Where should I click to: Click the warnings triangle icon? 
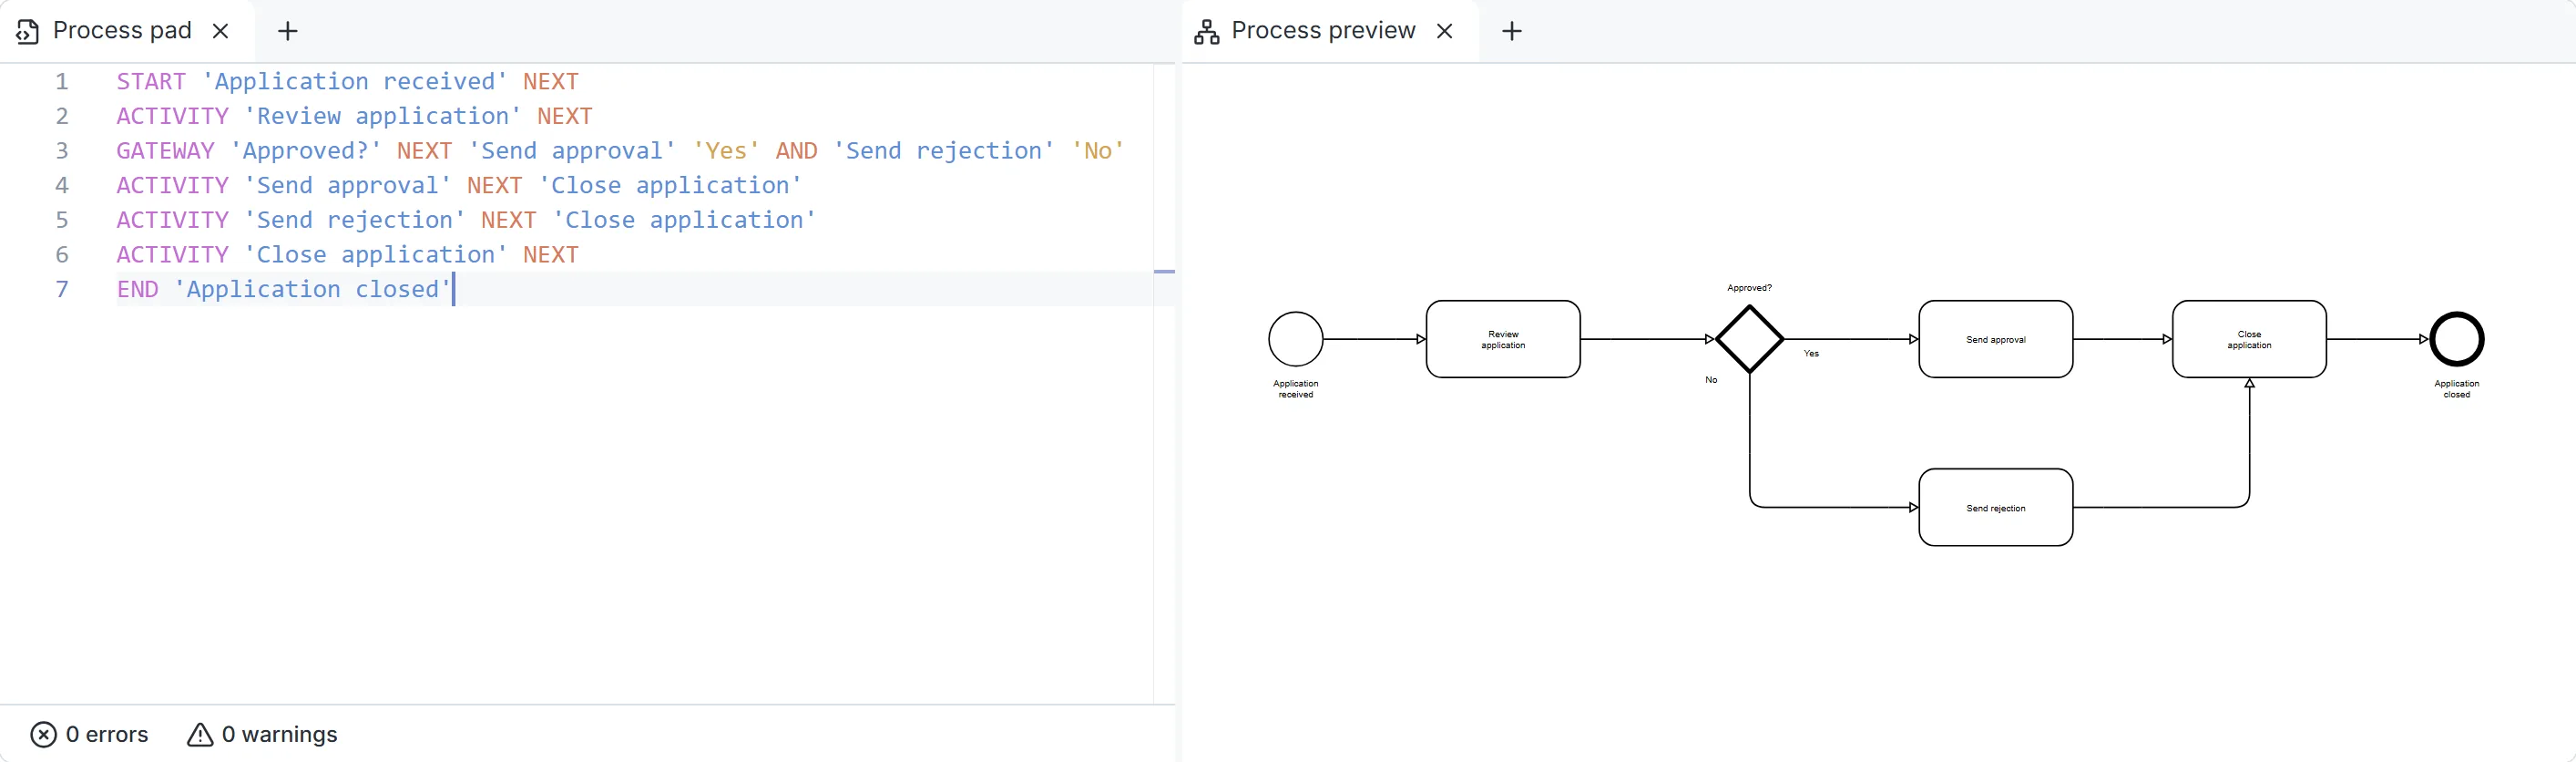tap(200, 735)
